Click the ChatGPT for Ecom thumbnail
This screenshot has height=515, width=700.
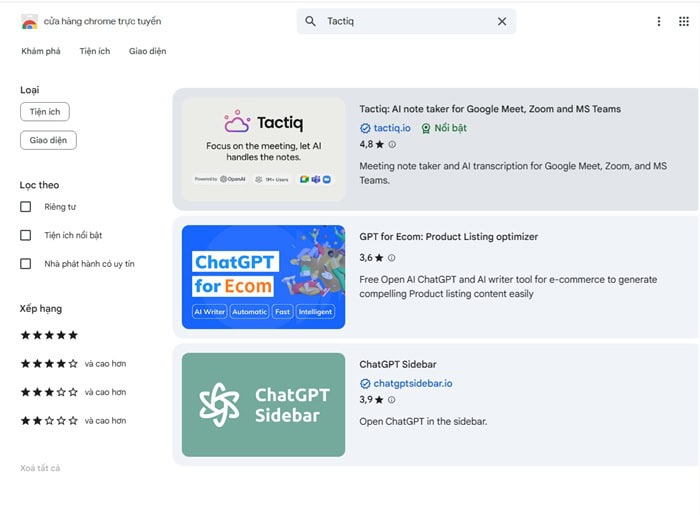pos(263,277)
